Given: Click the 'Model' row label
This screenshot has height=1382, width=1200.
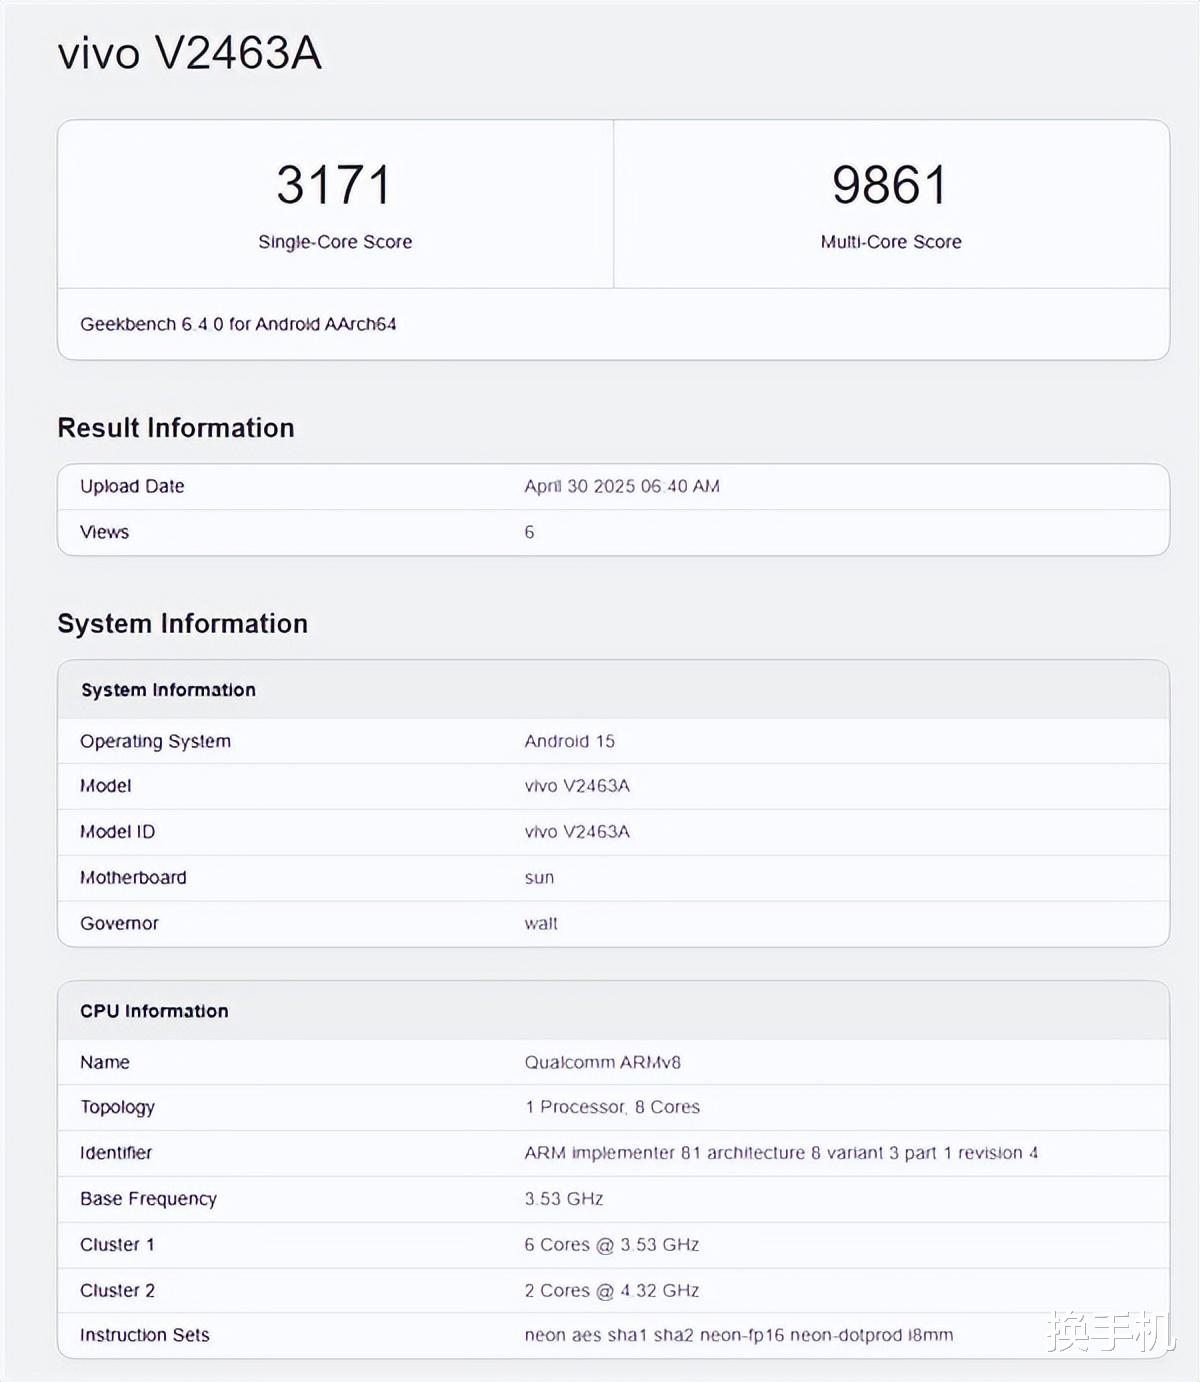Looking at the screenshot, I should point(105,786).
